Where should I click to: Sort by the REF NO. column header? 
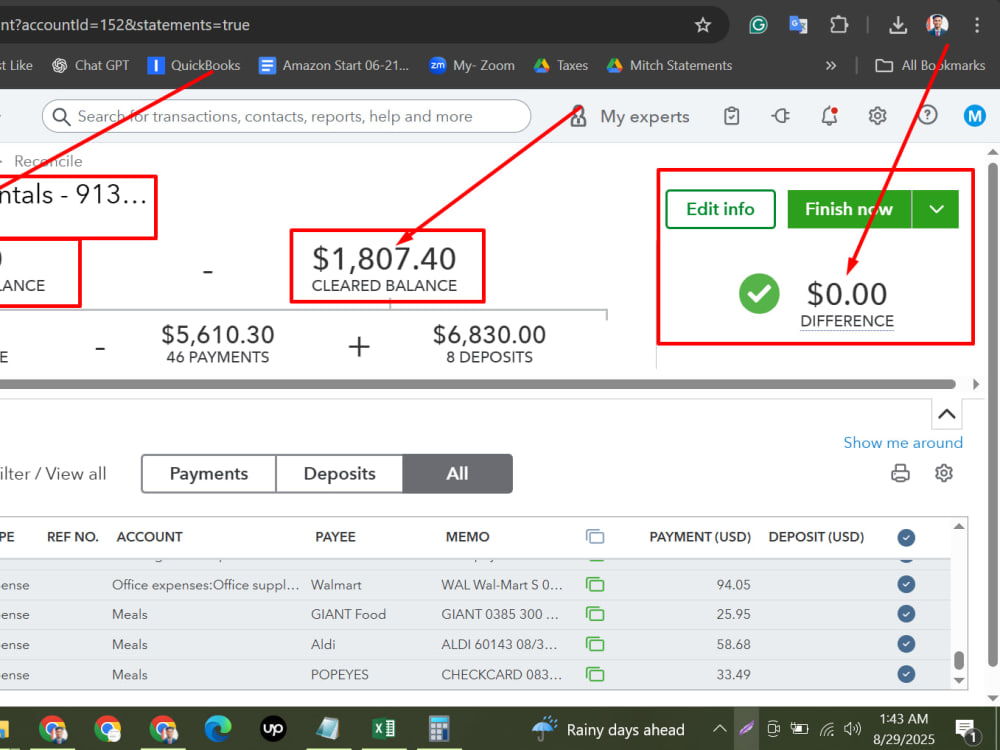coord(73,537)
